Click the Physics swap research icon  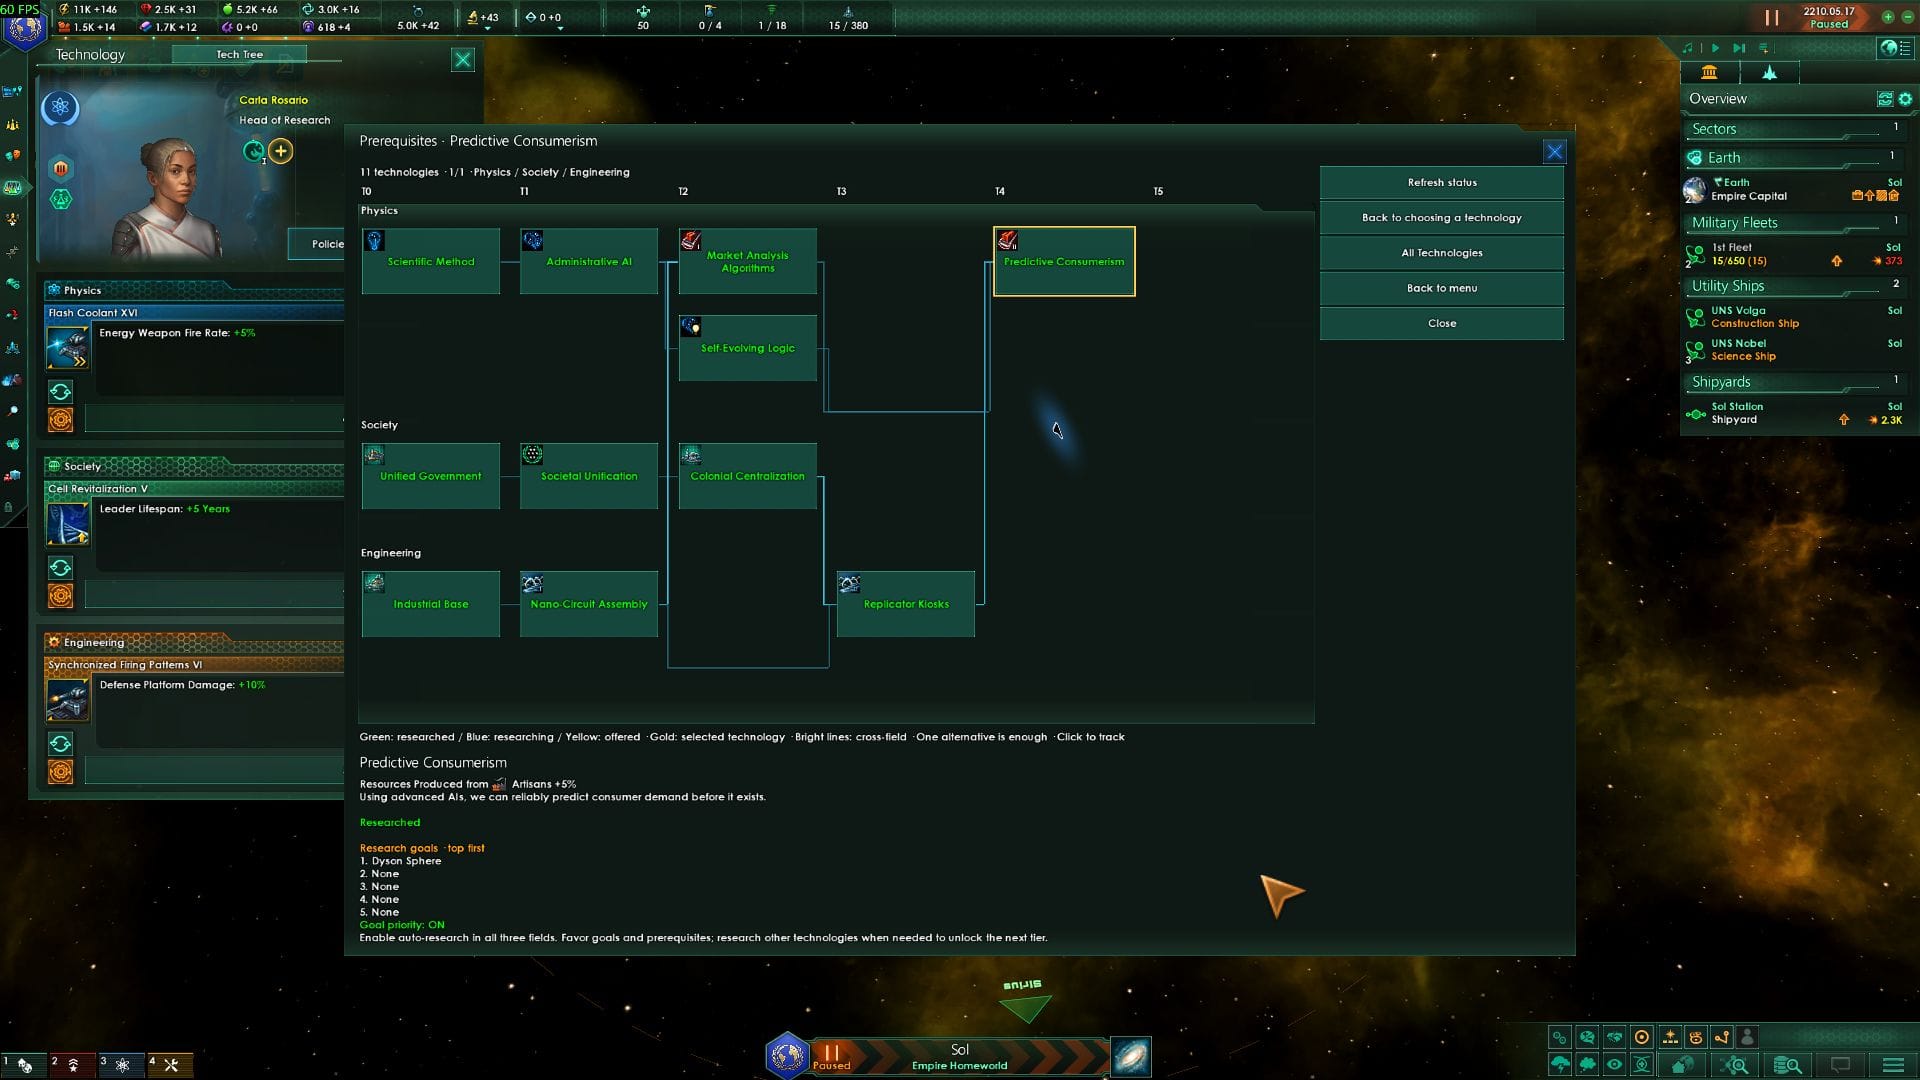pyautogui.click(x=60, y=392)
